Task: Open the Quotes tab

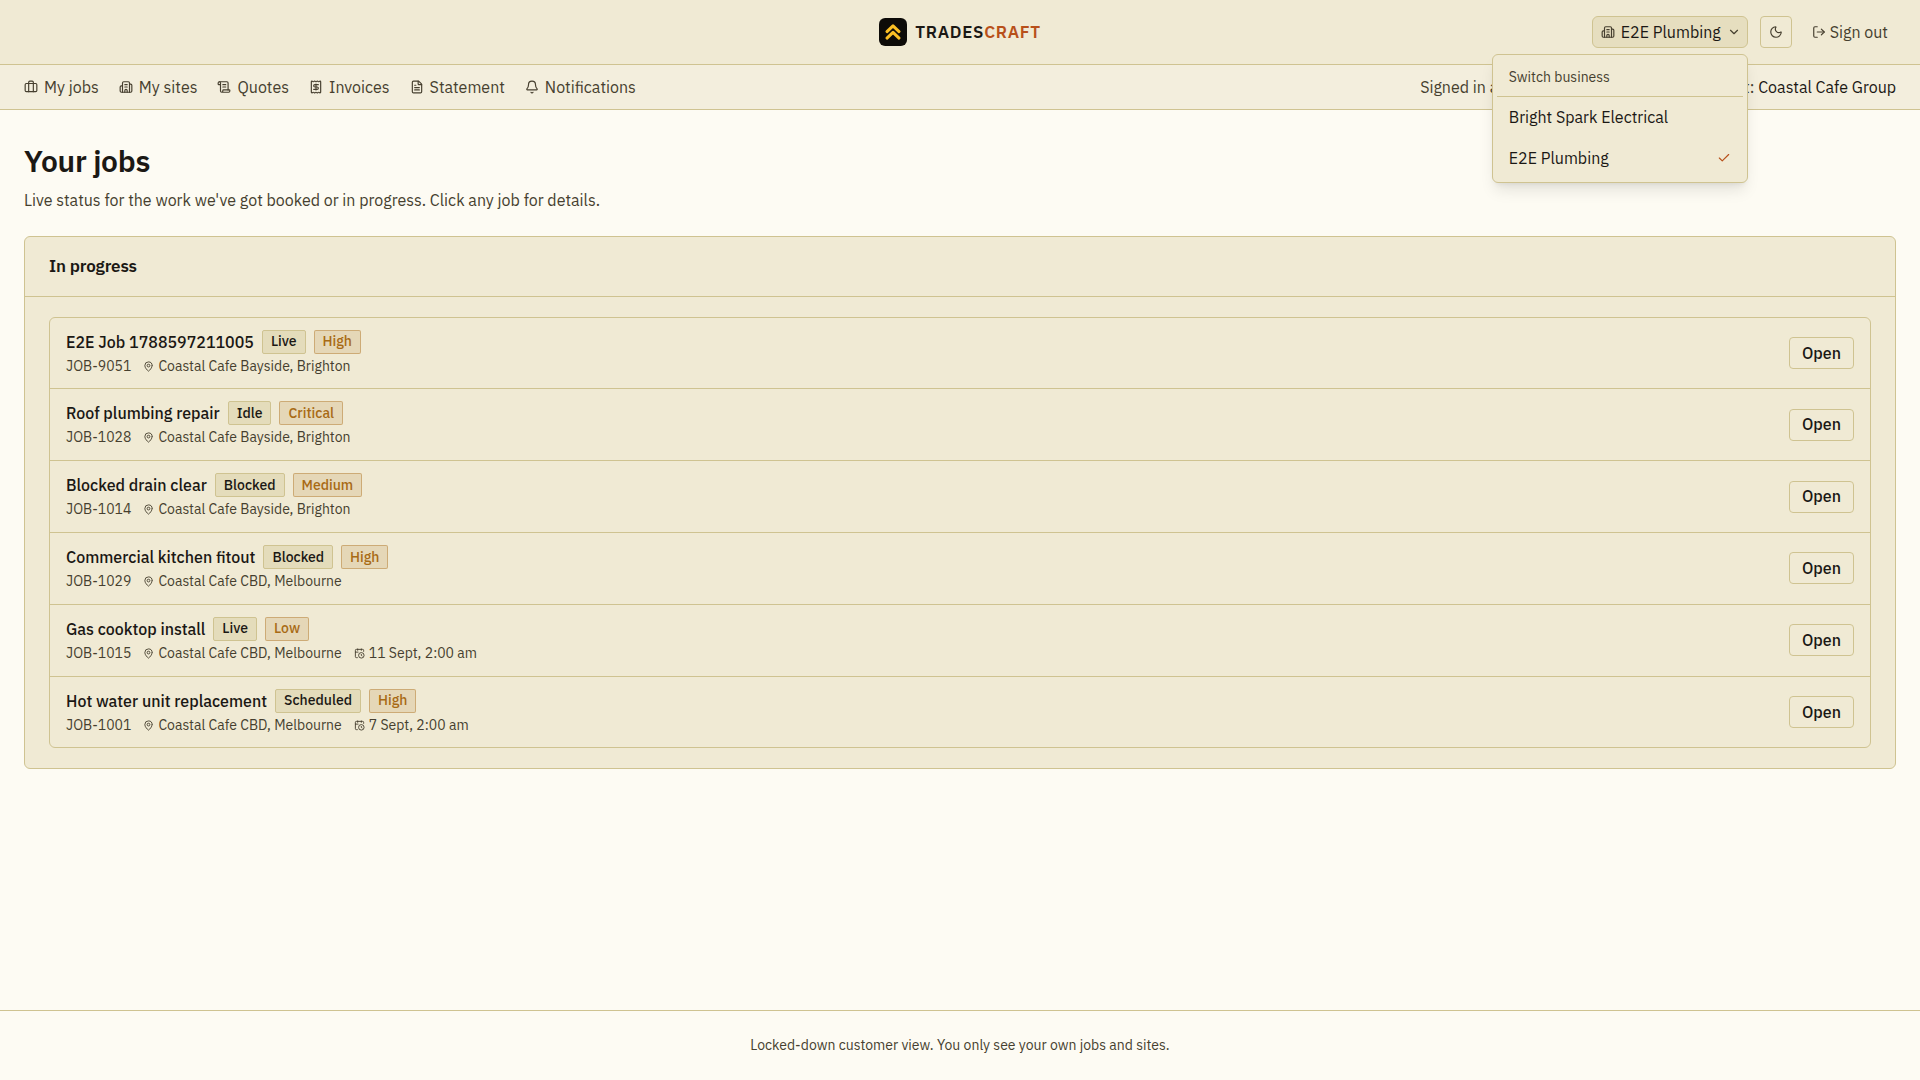Action: 253,87
